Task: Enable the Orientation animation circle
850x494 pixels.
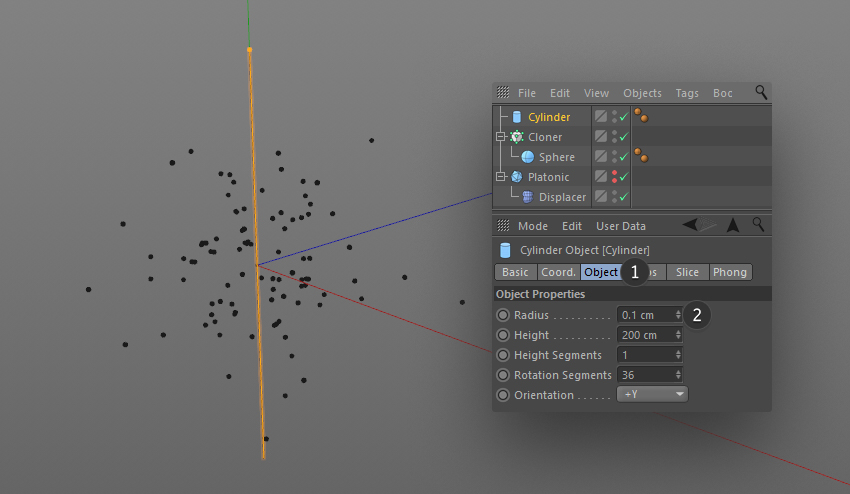Action: [x=503, y=395]
